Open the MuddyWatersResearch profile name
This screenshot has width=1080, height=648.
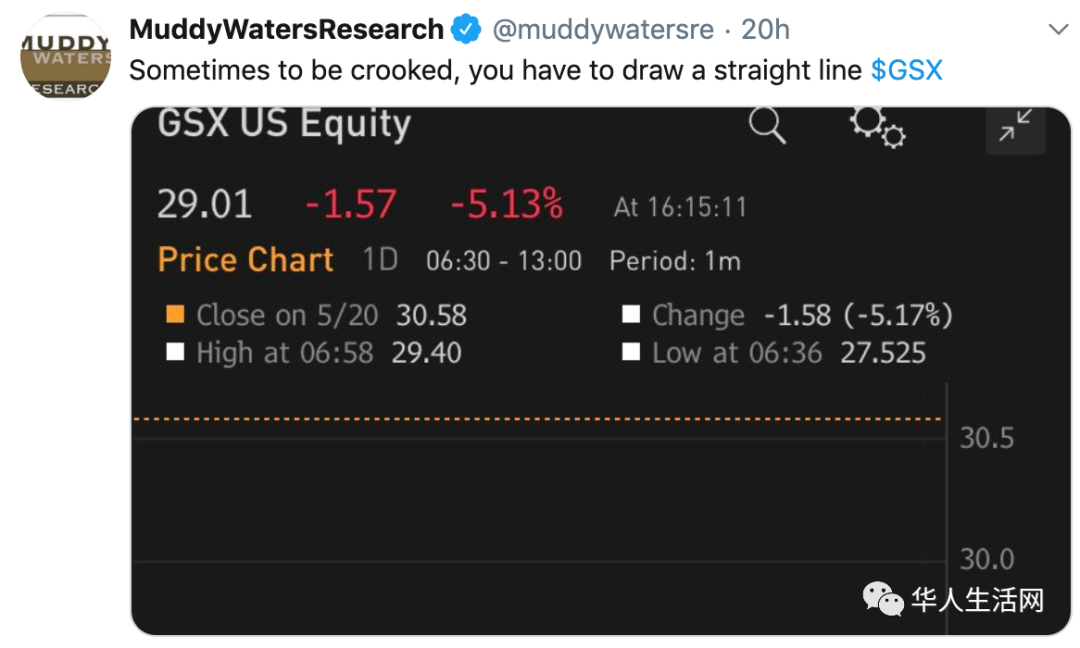(287, 30)
